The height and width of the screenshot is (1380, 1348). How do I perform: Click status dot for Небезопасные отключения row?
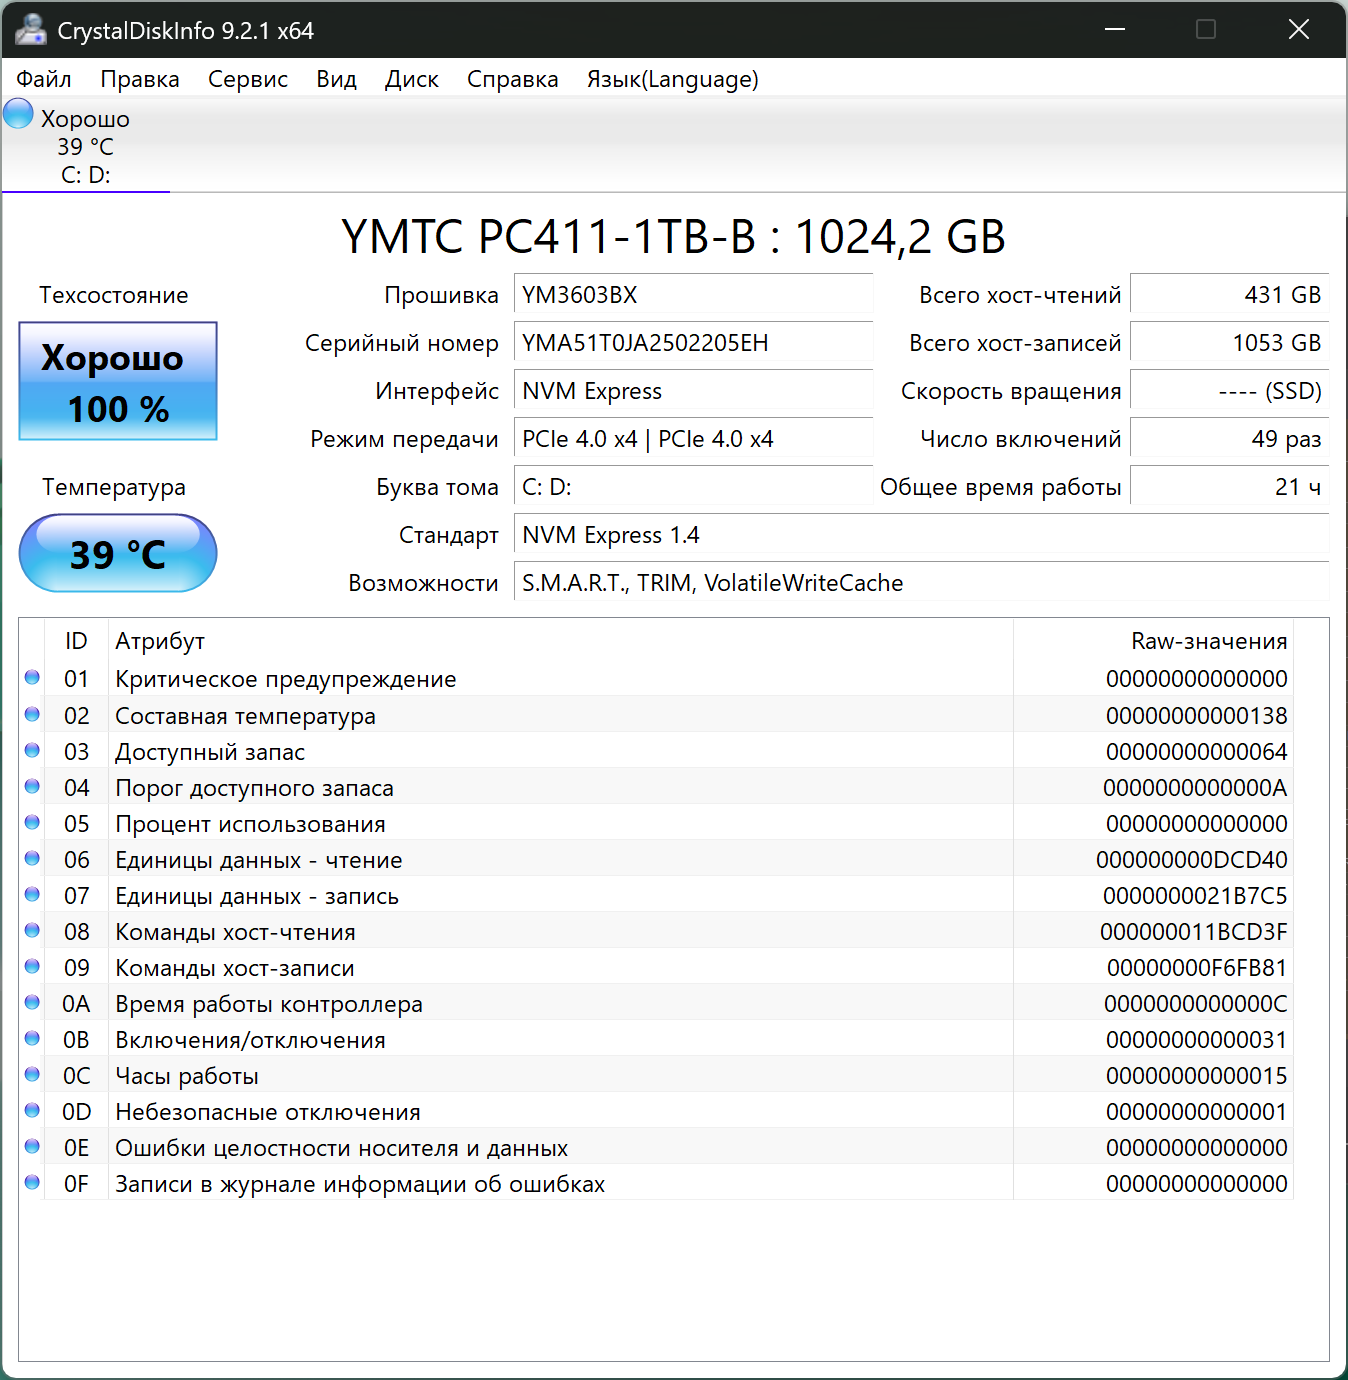click(x=32, y=1111)
